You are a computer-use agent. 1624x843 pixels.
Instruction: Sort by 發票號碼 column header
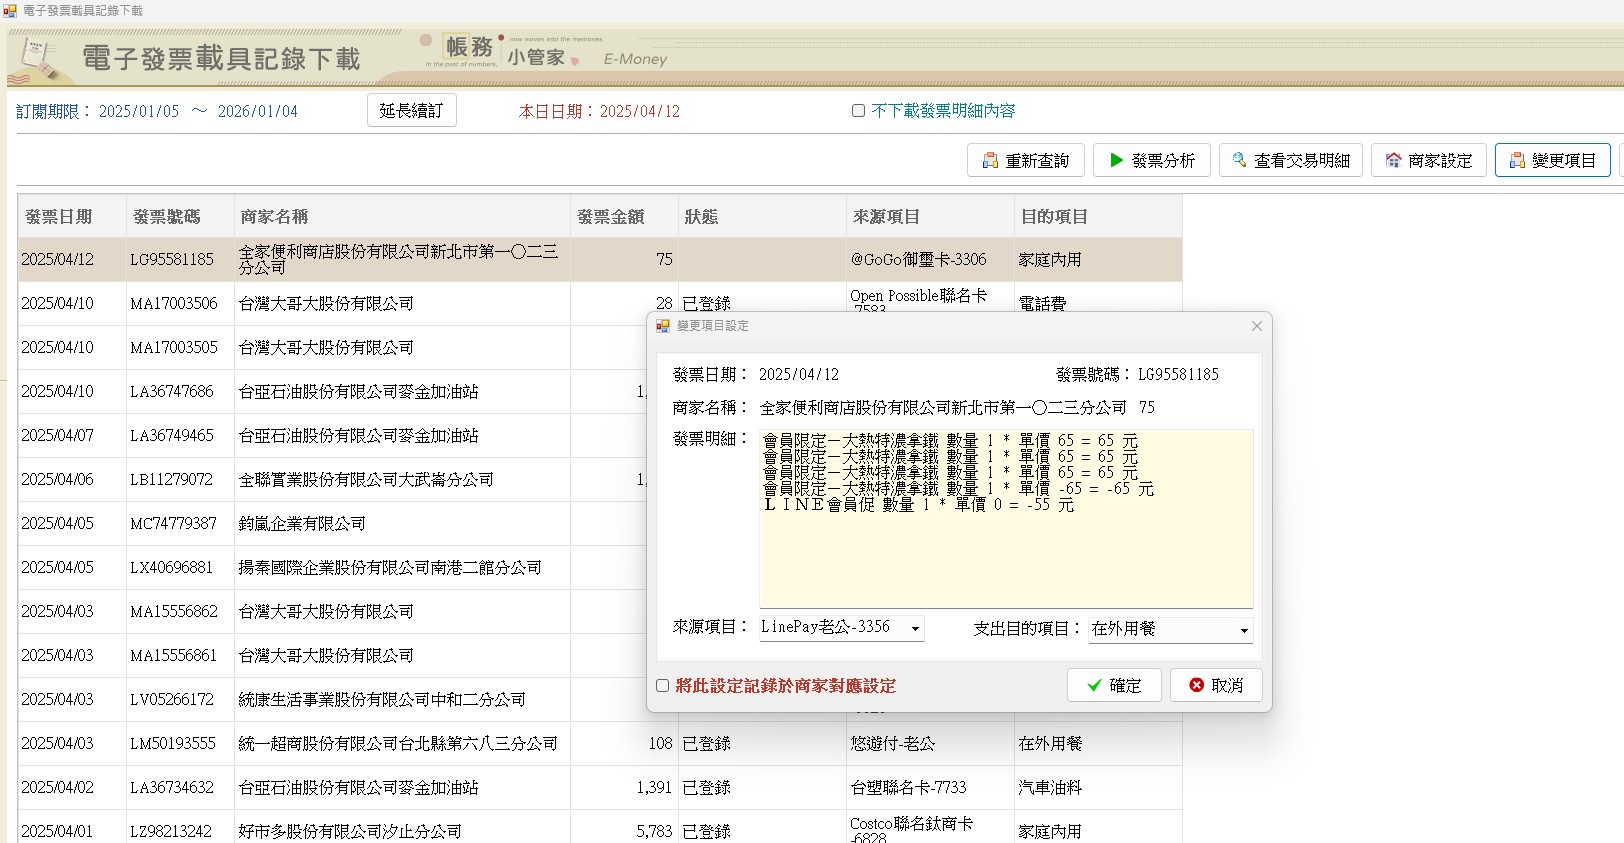180,216
